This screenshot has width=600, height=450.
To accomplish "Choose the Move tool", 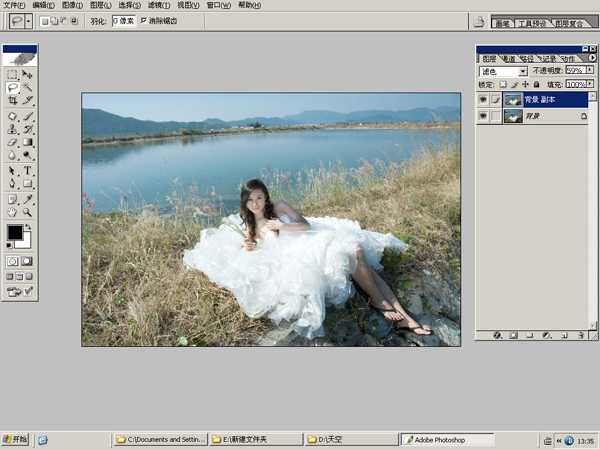I will point(28,74).
